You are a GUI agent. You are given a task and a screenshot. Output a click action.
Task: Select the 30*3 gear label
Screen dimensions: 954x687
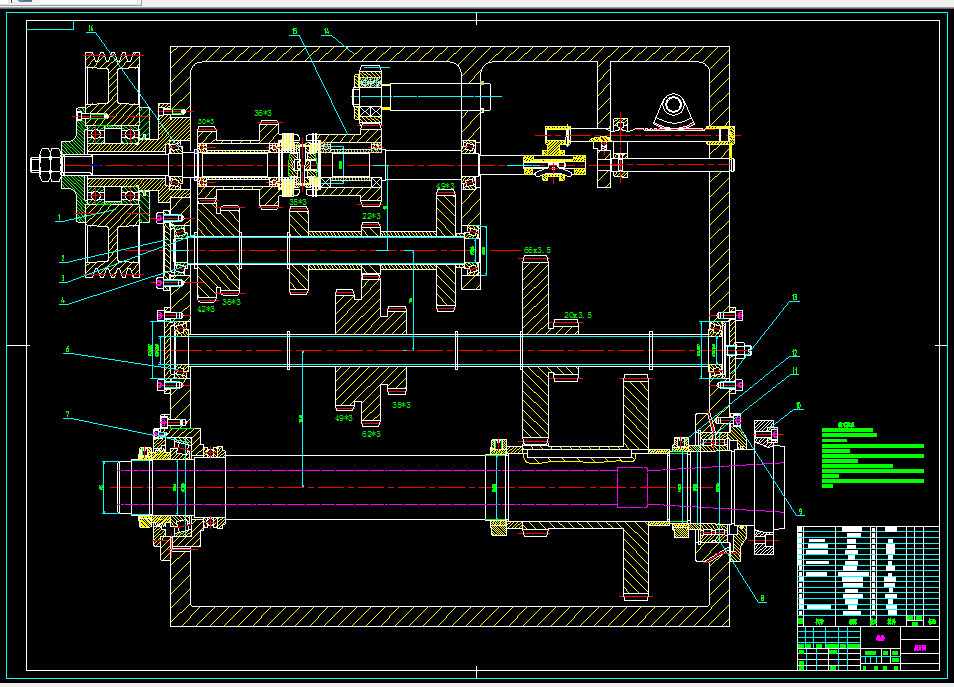206,122
